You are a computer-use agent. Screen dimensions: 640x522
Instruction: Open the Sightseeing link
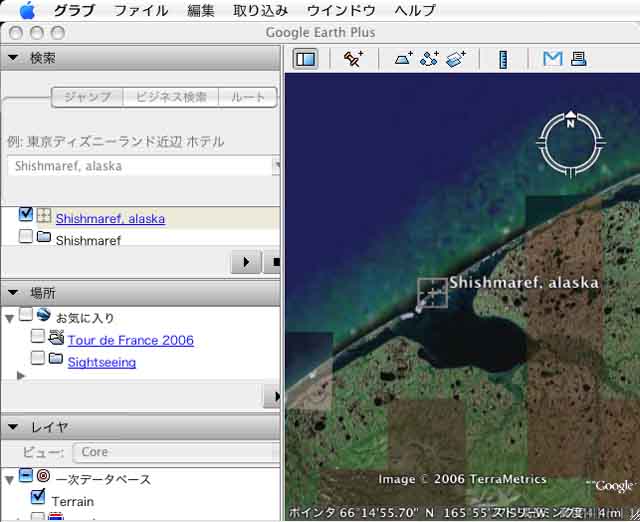(102, 362)
